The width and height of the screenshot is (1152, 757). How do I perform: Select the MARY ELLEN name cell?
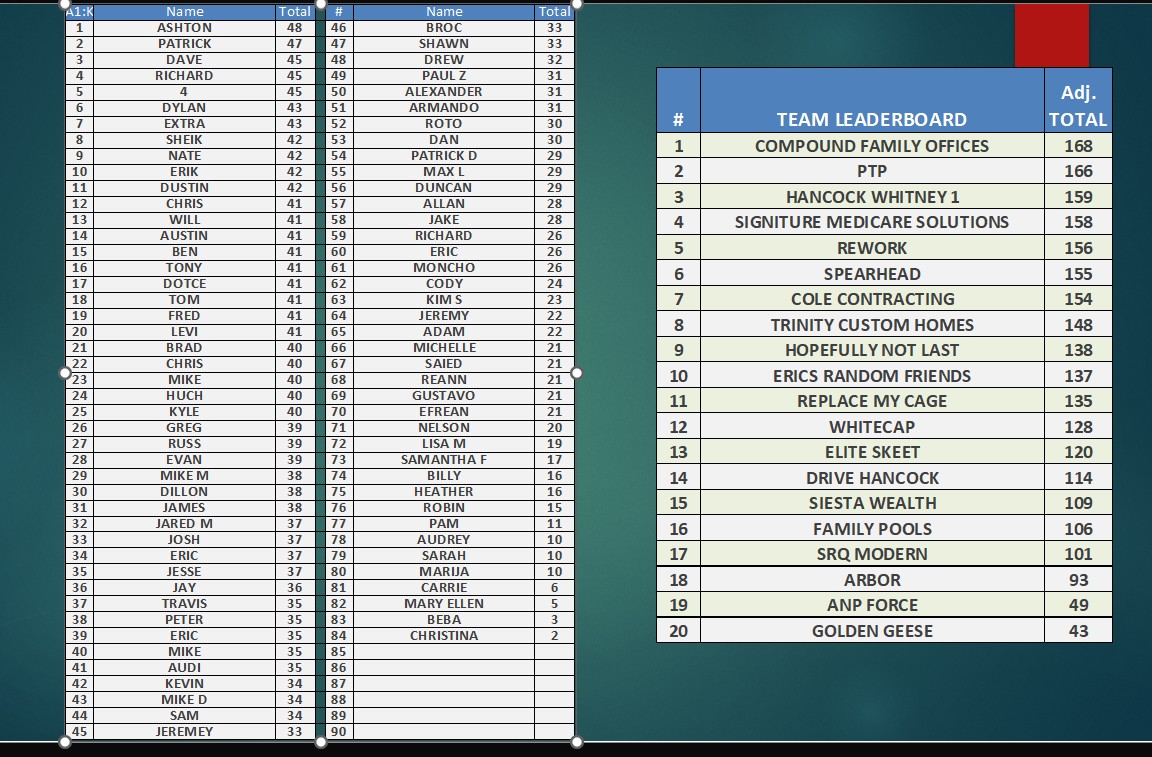pos(444,604)
